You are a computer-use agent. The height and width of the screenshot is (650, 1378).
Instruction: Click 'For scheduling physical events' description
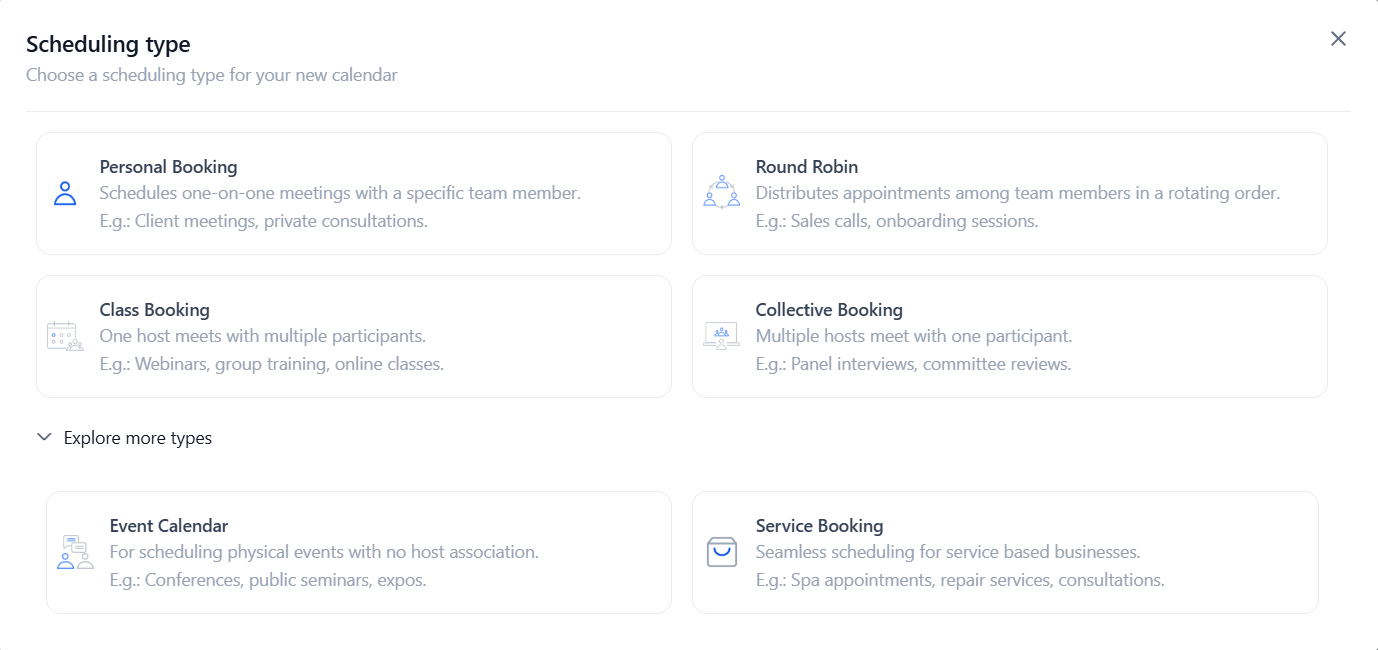point(324,552)
